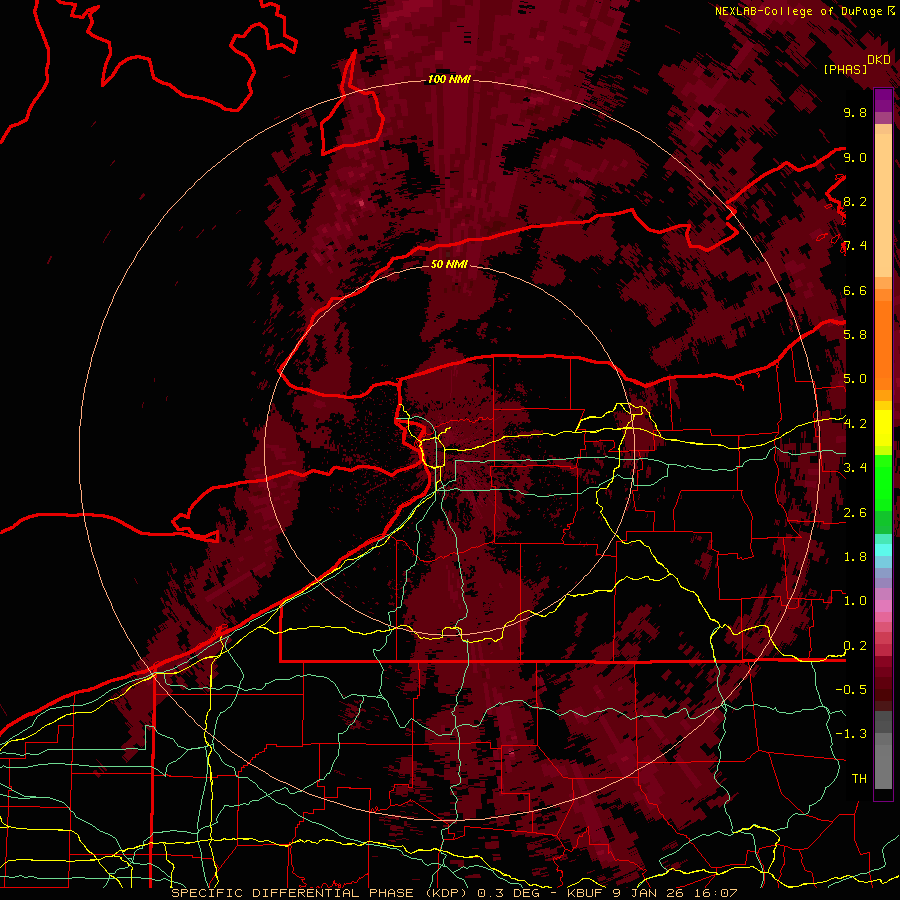This screenshot has width=900, height=900.
Task: Click the NEXLAB-College of DuPage credit text
Action: point(804,11)
